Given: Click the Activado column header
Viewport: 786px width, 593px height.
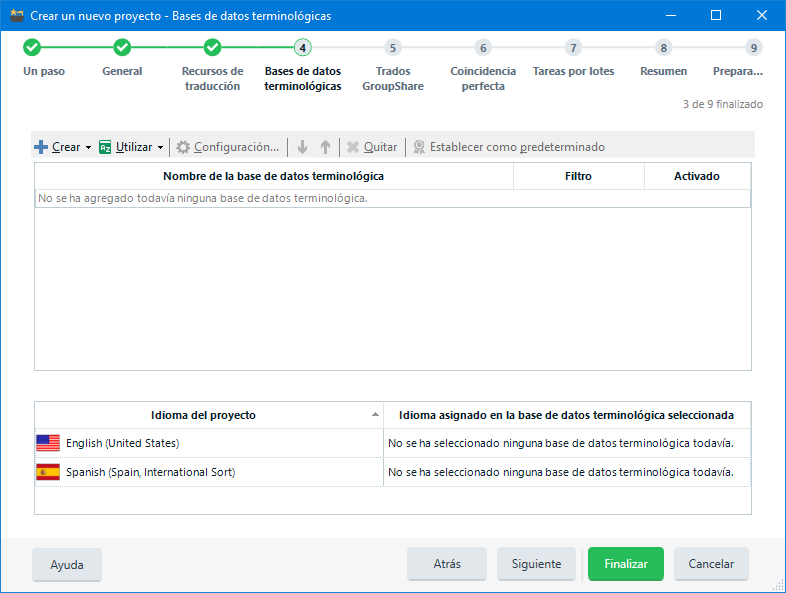Looking at the screenshot, I should (697, 176).
